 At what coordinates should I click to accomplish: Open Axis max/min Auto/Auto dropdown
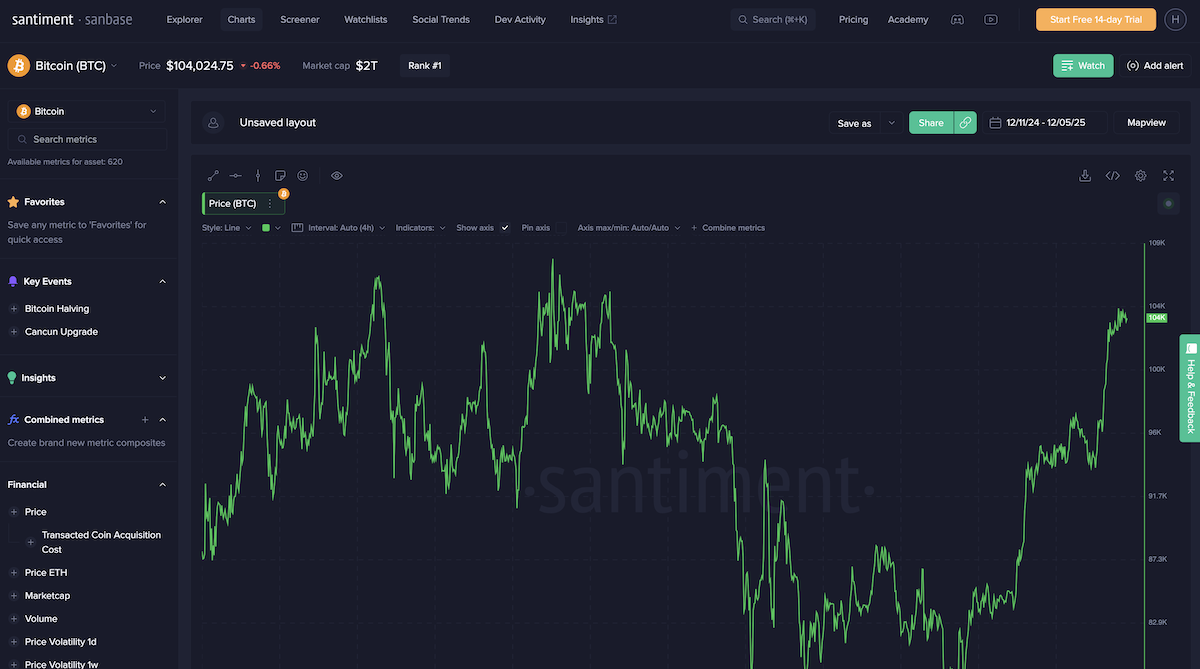tap(629, 228)
